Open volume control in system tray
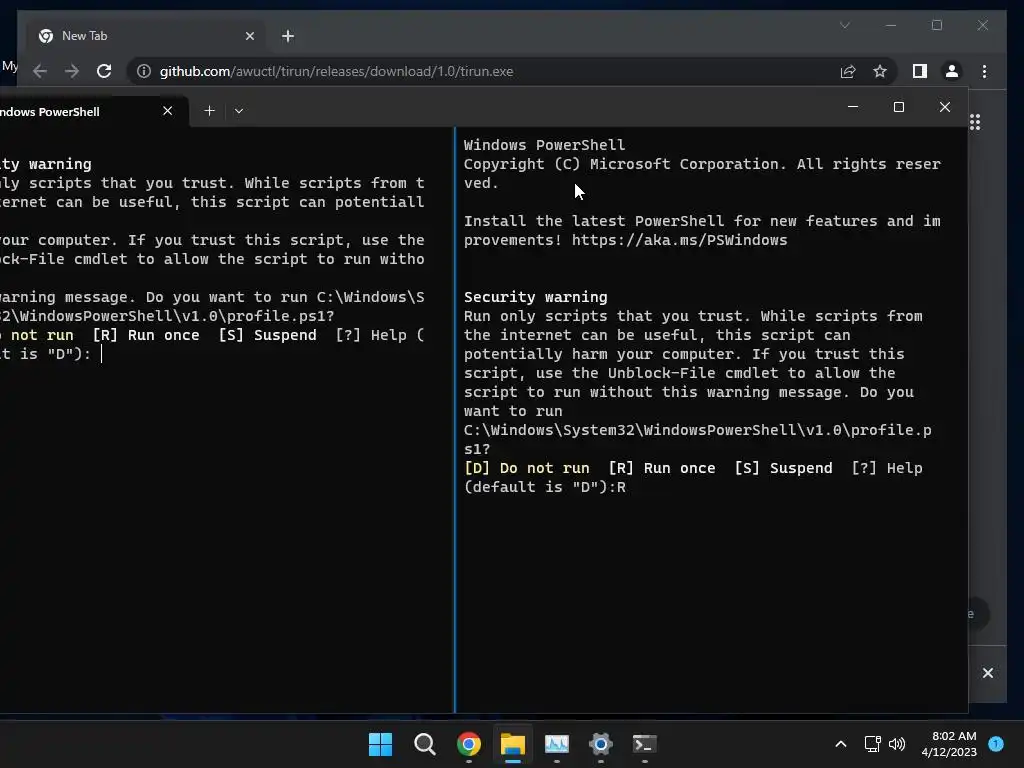Image resolution: width=1024 pixels, height=768 pixels. 897,744
